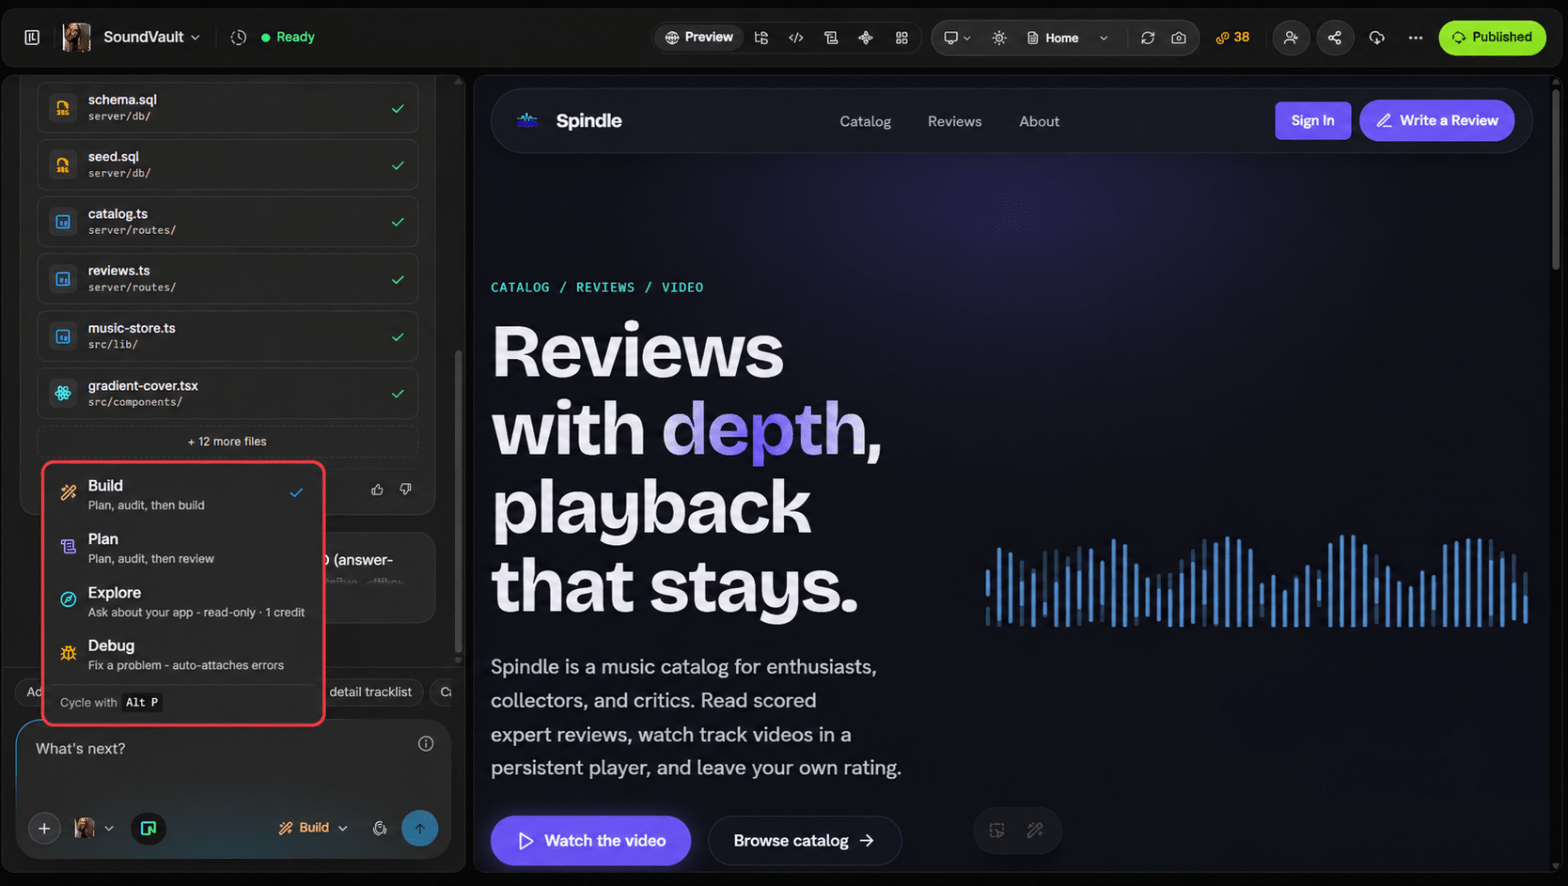This screenshot has height=886, width=1568.
Task: Send the prompt with the arrow button
Action: click(x=420, y=828)
